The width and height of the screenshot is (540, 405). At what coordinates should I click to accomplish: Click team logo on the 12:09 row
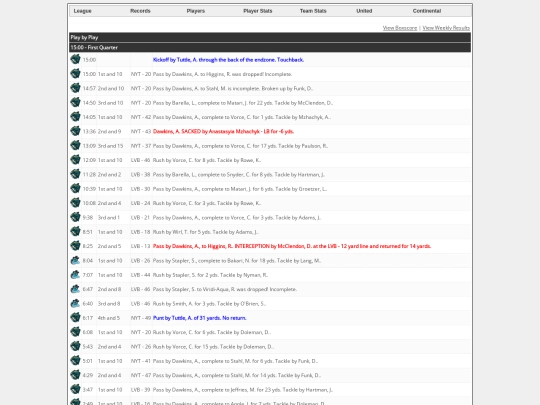coord(75,160)
